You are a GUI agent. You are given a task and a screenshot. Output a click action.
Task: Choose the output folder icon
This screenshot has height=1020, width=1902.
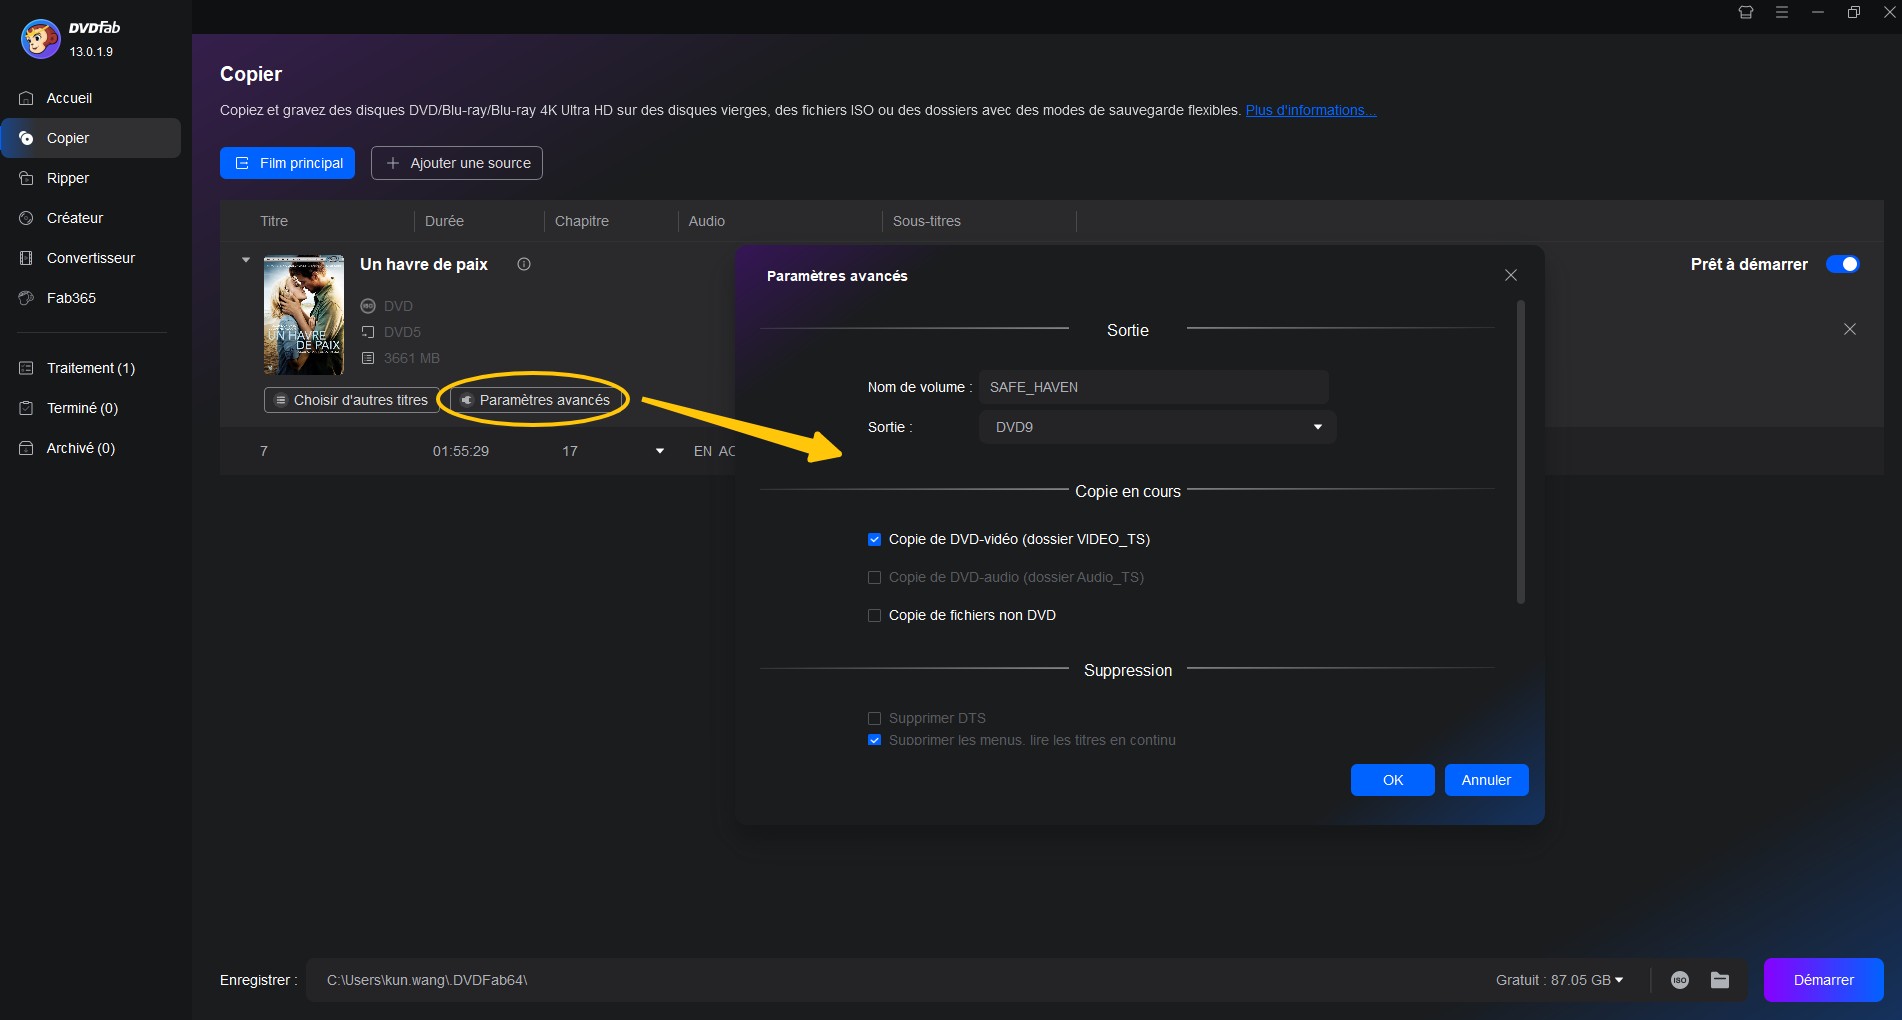click(x=1720, y=980)
